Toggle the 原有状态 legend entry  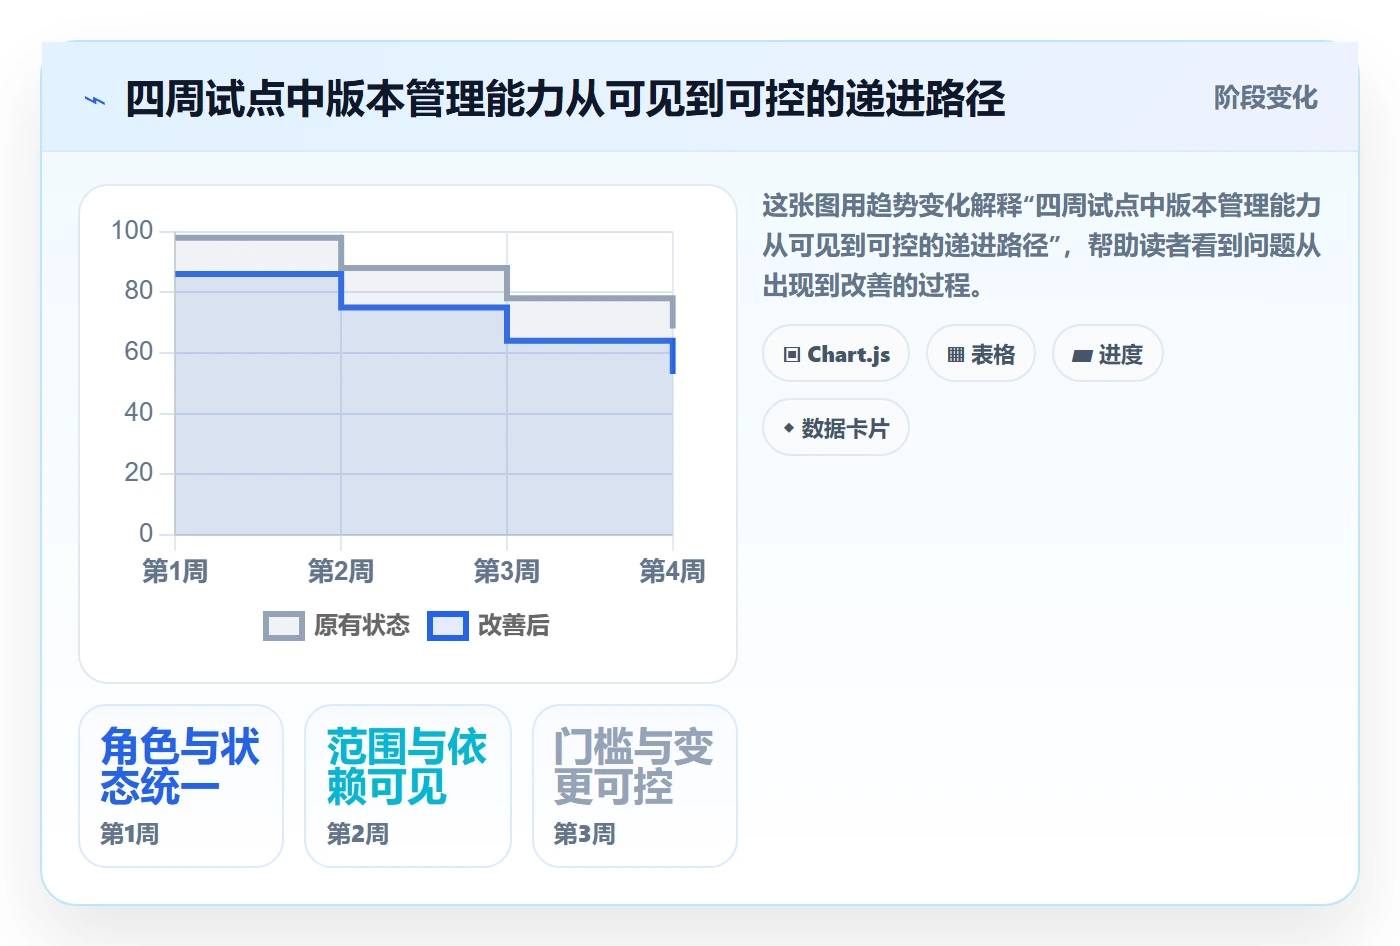coord(336,626)
